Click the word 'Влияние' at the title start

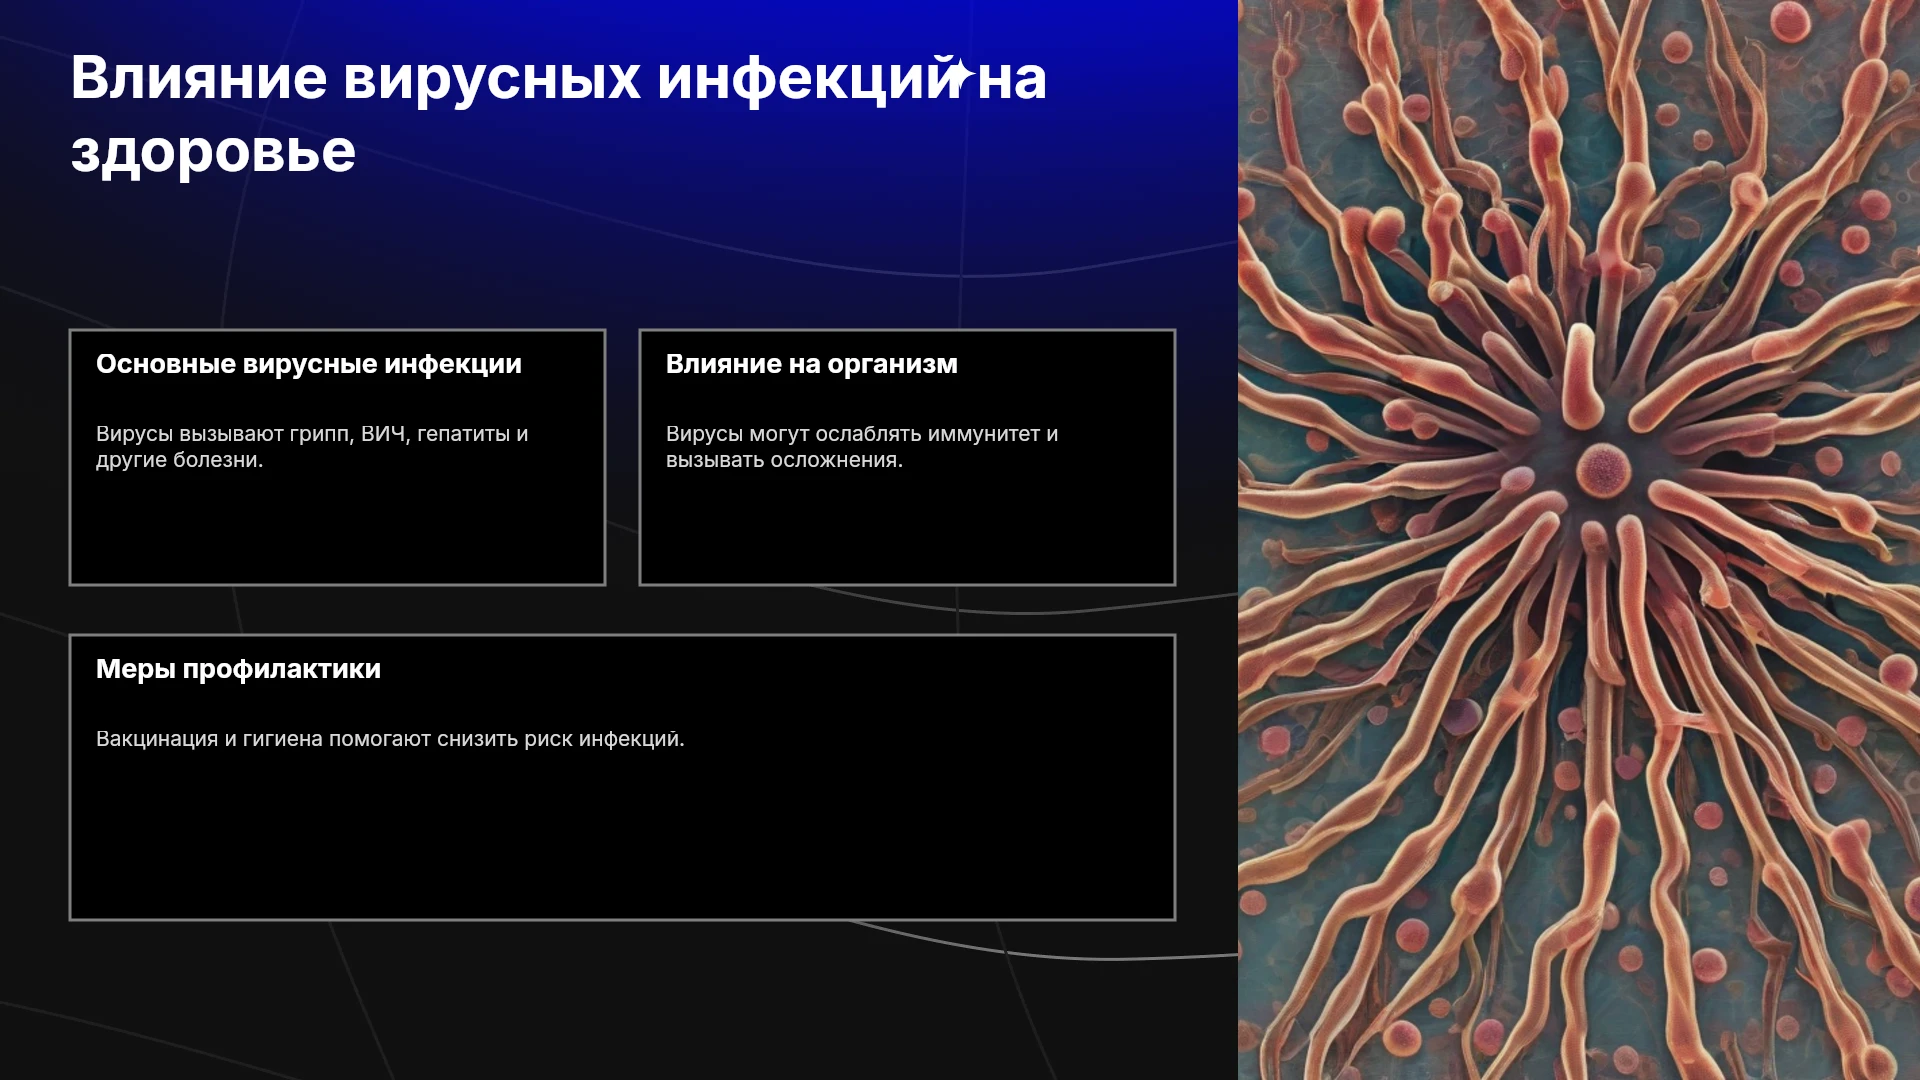click(199, 78)
